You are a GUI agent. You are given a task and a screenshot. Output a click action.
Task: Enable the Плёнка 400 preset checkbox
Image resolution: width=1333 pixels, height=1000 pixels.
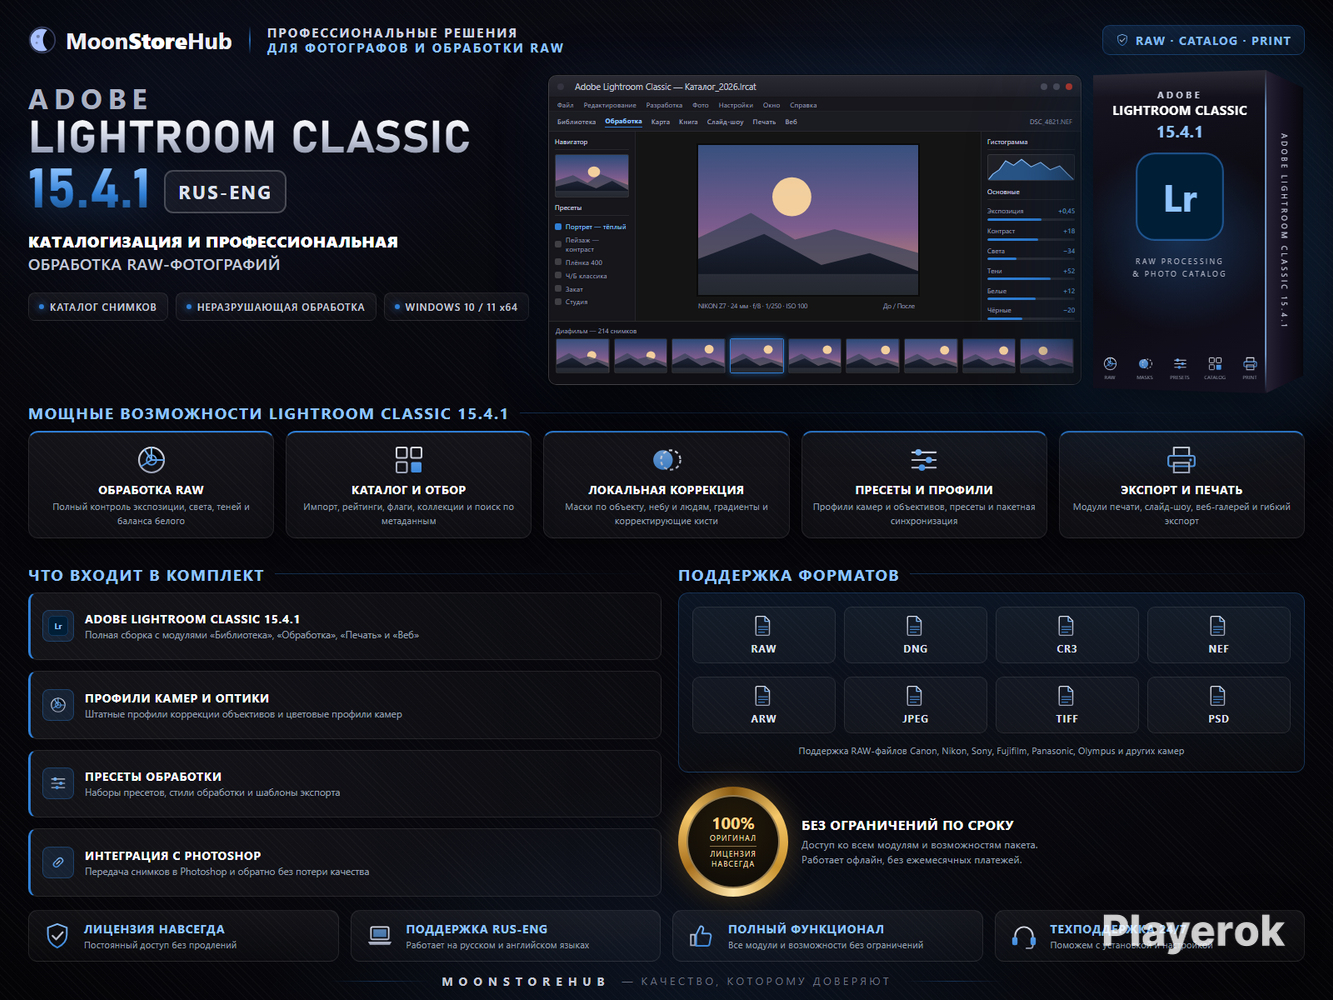(x=558, y=262)
